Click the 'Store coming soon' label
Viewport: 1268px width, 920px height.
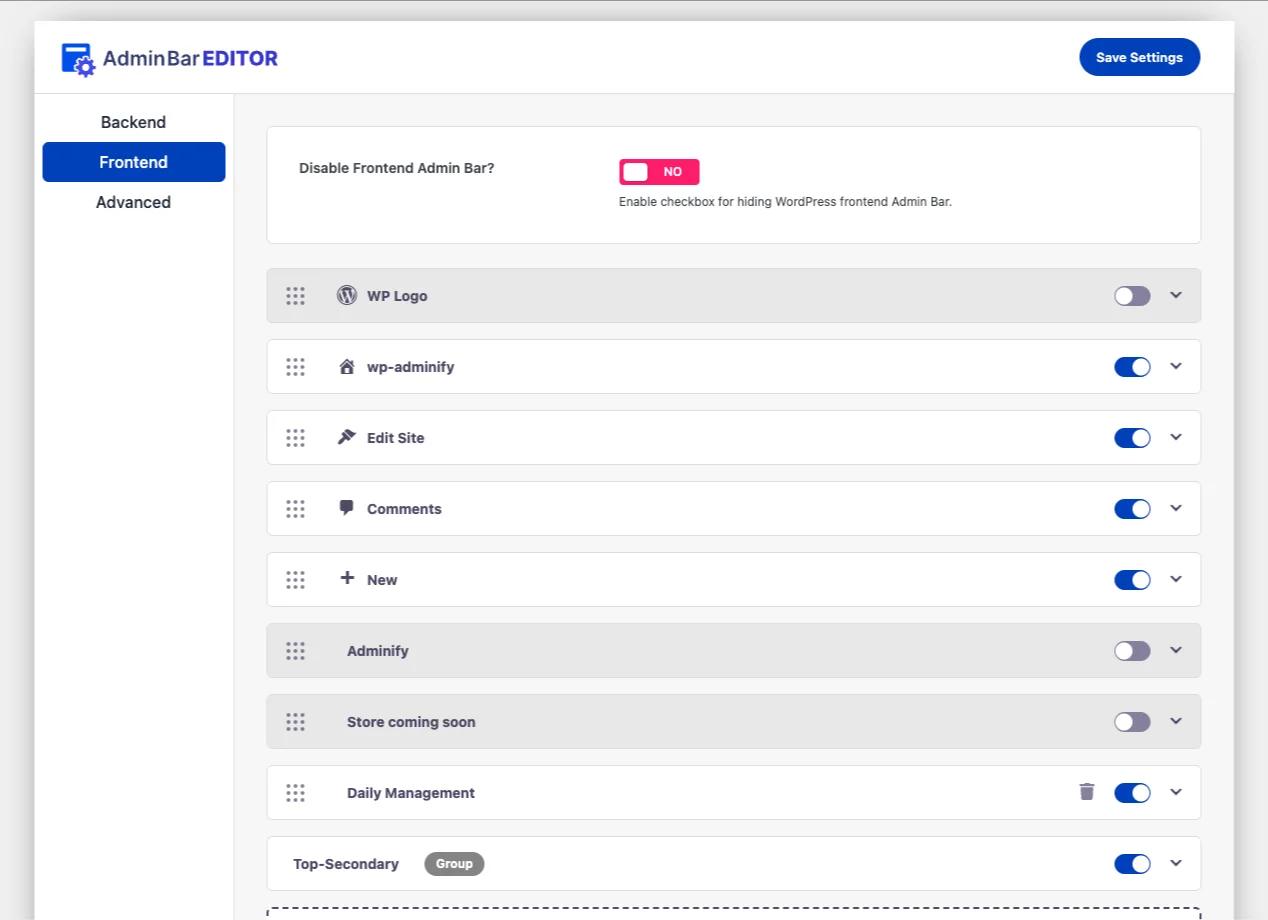click(411, 722)
